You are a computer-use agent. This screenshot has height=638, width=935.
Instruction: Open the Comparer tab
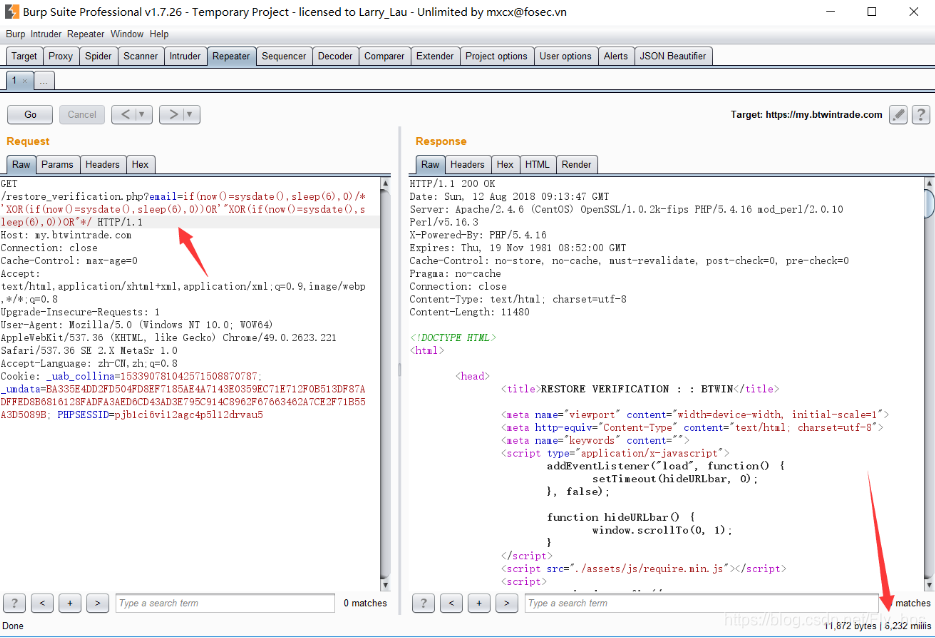[x=384, y=56]
